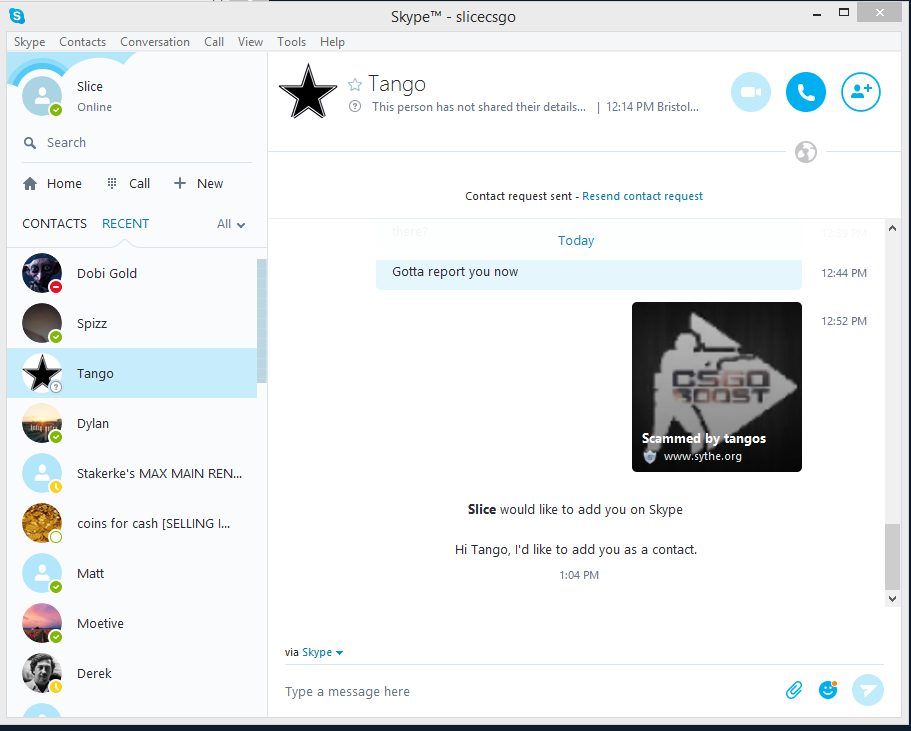Open the via Skype dropdown
This screenshot has height=731, width=911.
pyautogui.click(x=322, y=652)
